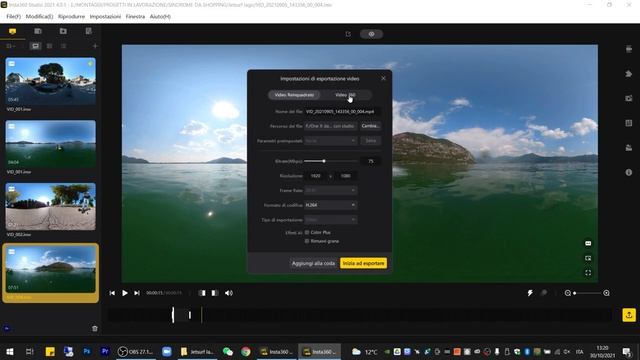Switch media list to list view

pos(63,46)
